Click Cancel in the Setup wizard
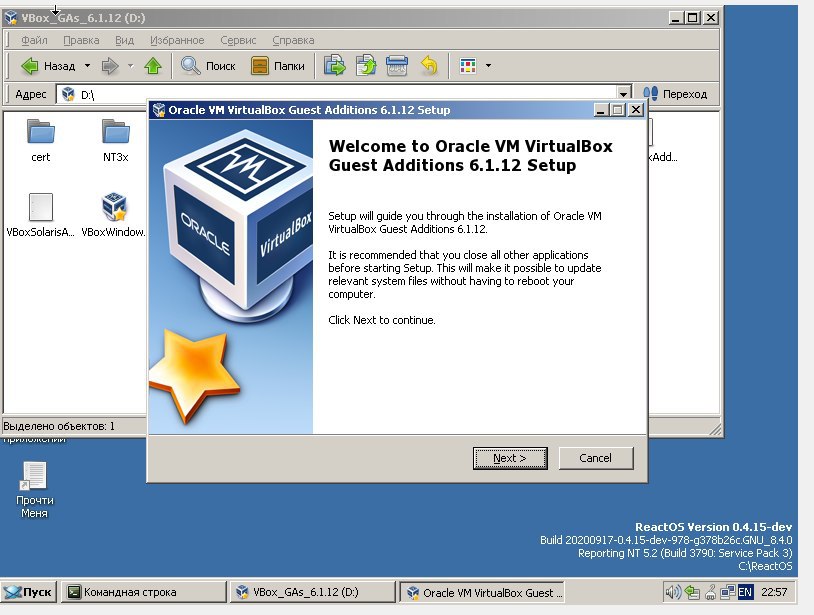This screenshot has height=615, width=814. [595, 458]
